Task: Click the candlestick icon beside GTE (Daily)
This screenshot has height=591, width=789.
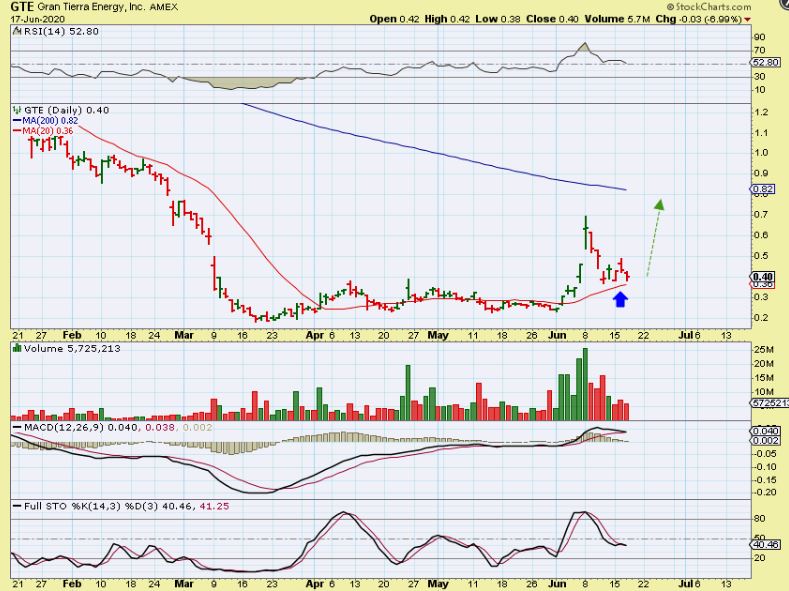Action: tap(17, 110)
